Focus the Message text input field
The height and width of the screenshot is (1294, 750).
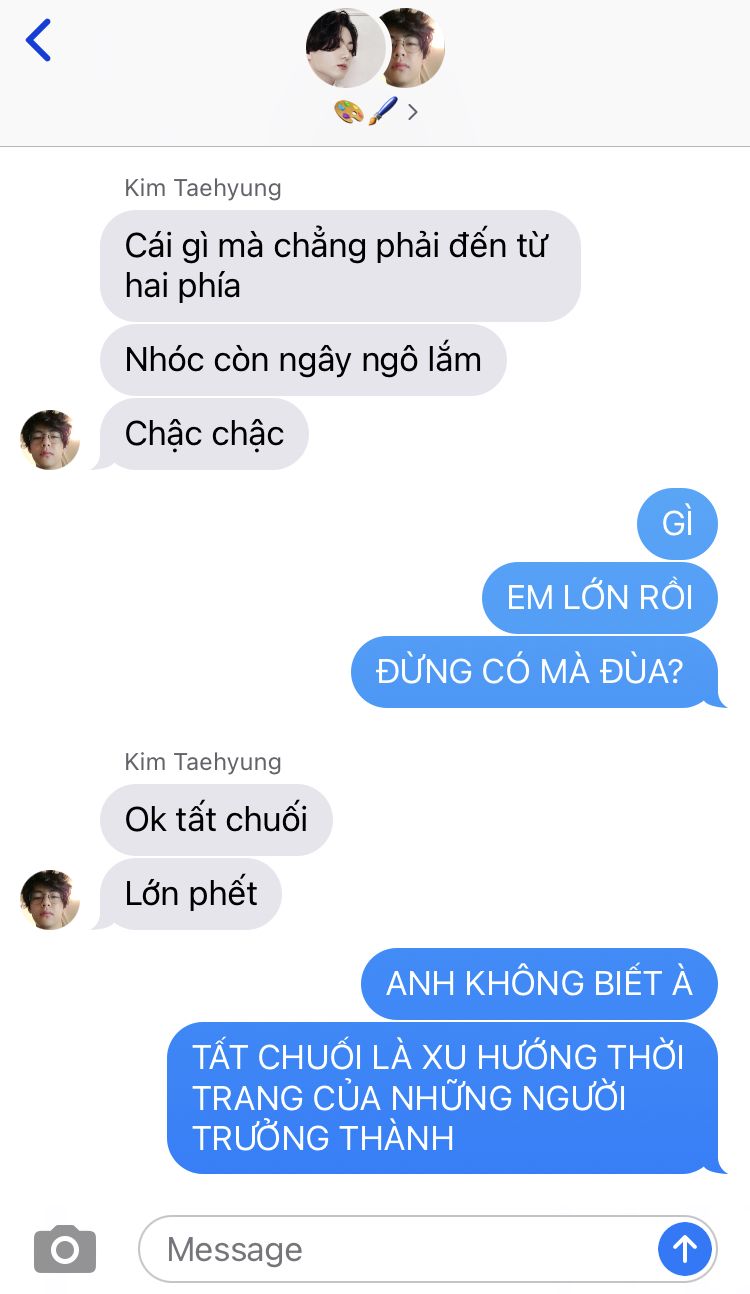[397, 1249]
